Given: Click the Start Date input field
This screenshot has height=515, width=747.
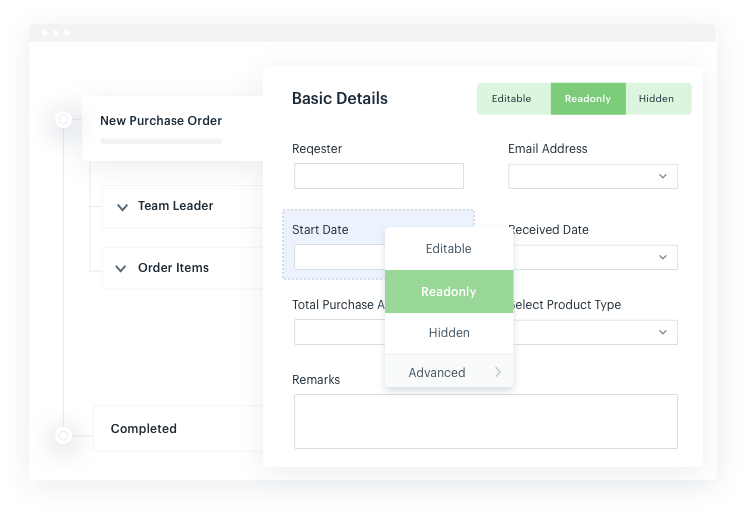Looking at the screenshot, I should [339, 257].
